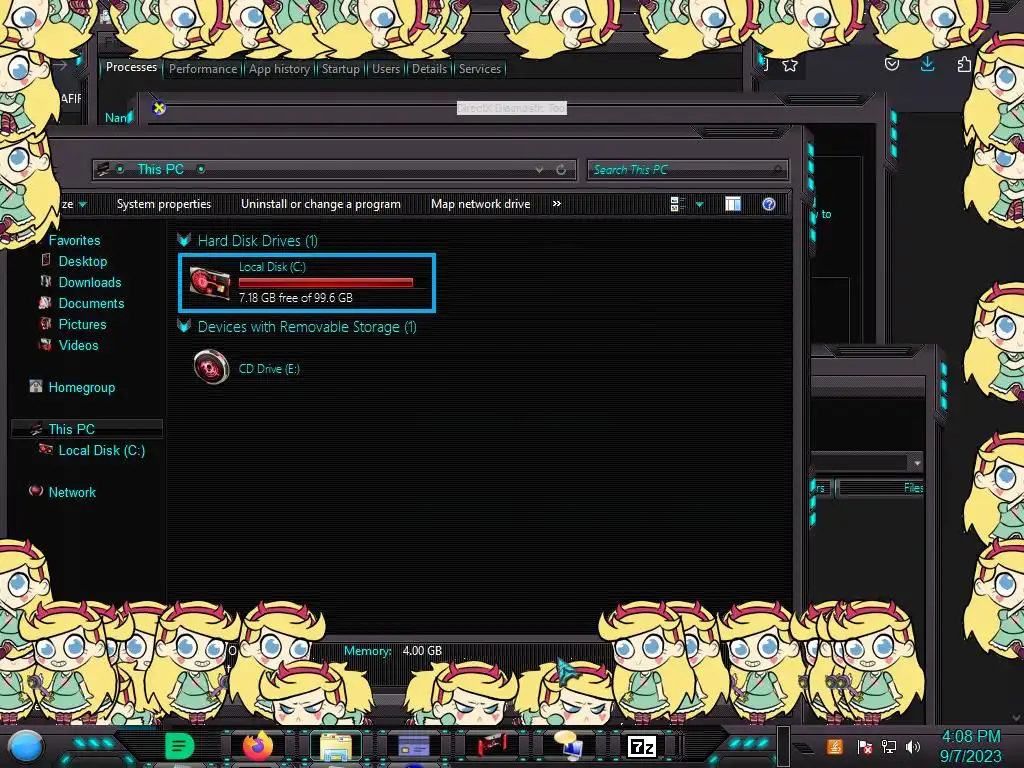Open Action Center flag tray icon
1024x768 pixels.
[864, 746]
